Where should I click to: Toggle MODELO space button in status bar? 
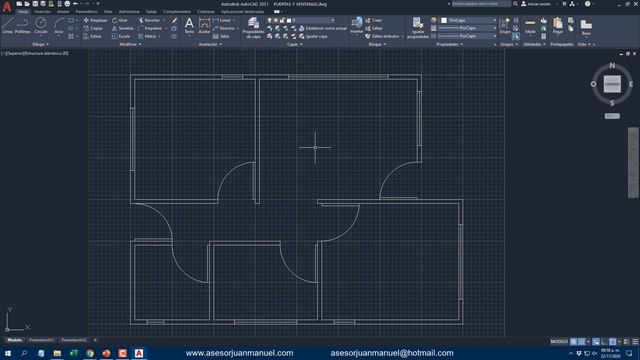[559, 341]
